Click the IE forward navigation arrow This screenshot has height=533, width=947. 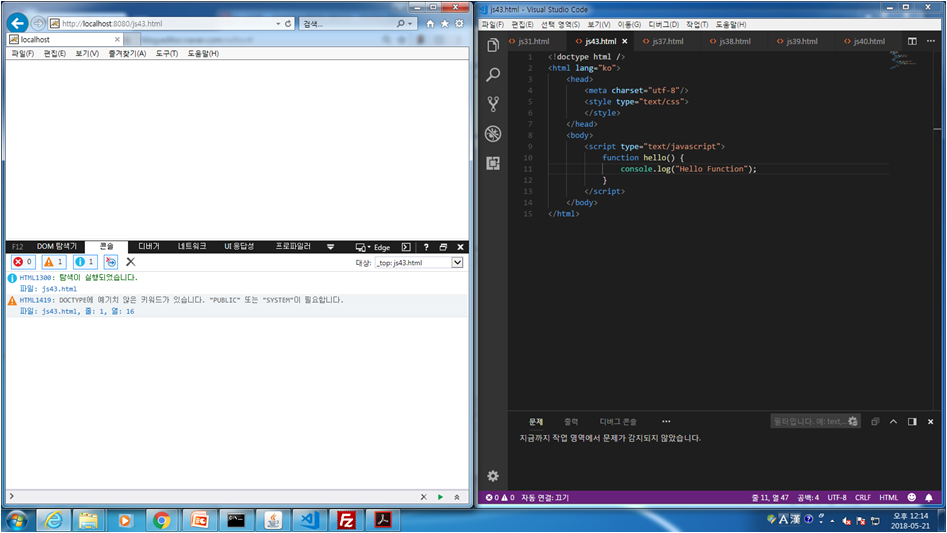[38, 24]
